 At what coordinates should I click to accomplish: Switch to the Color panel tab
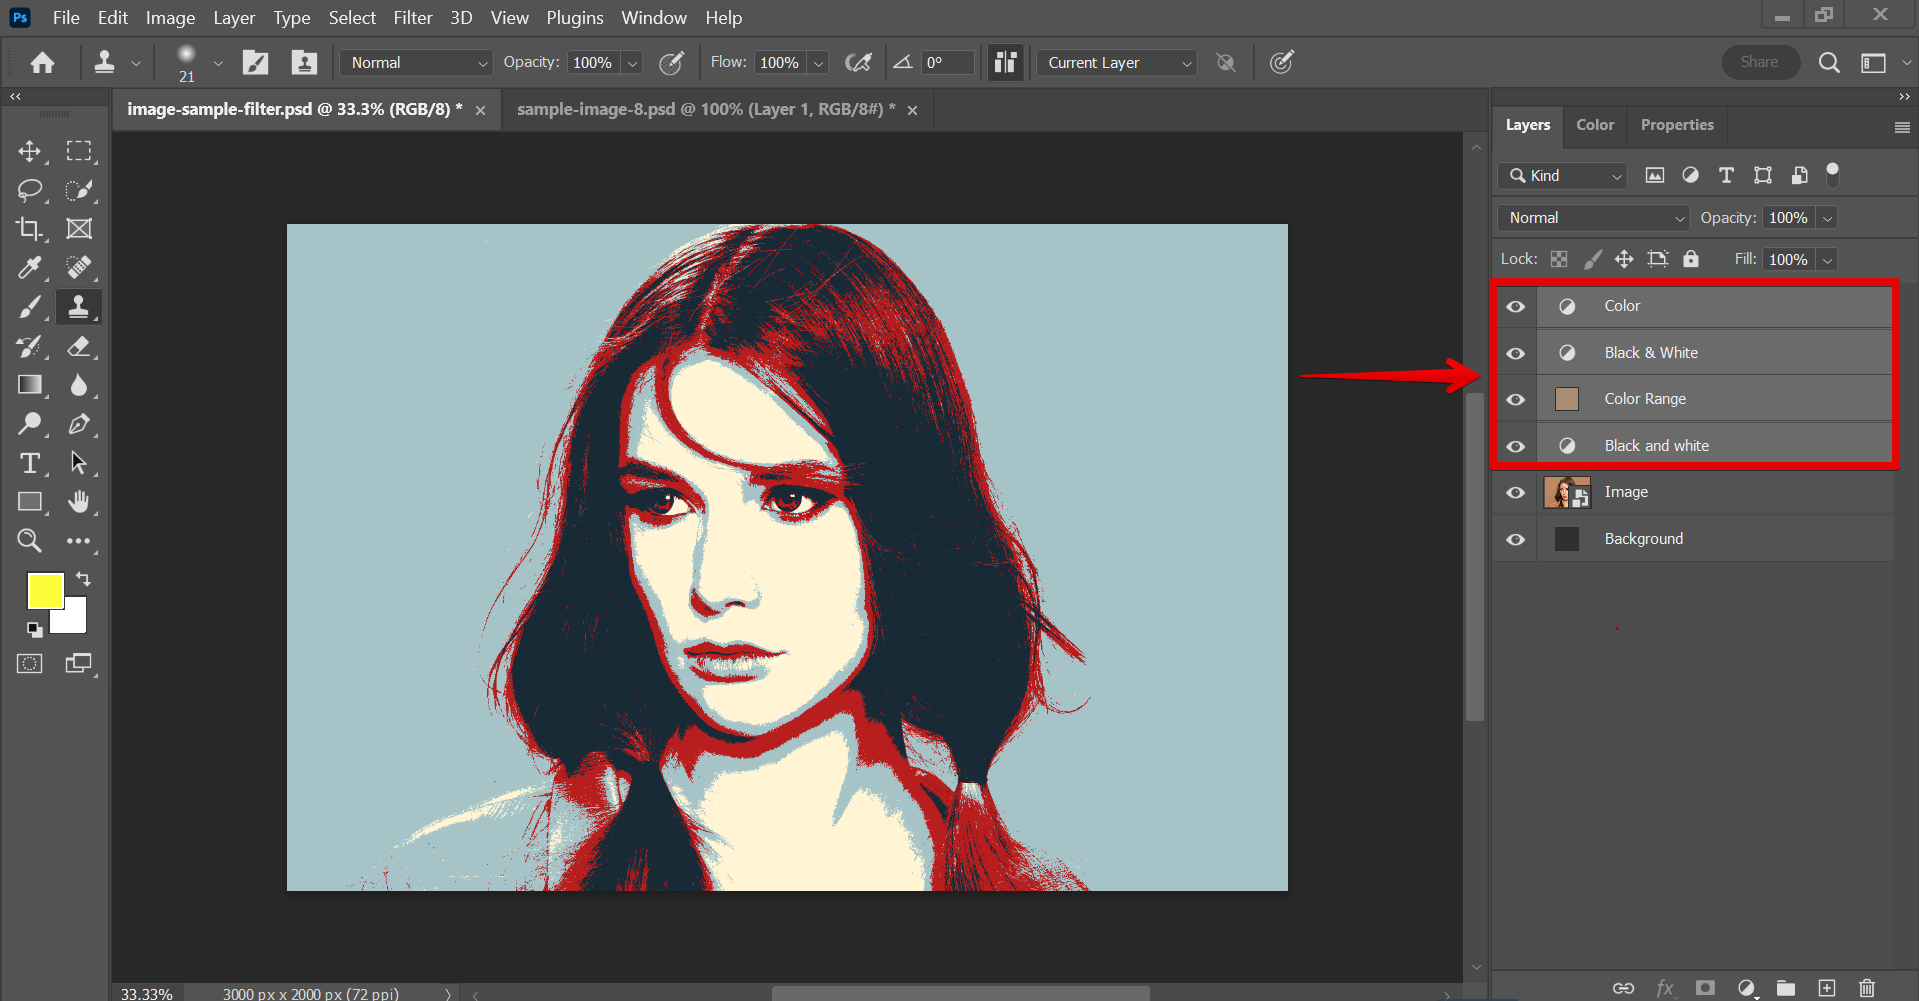[x=1594, y=124]
